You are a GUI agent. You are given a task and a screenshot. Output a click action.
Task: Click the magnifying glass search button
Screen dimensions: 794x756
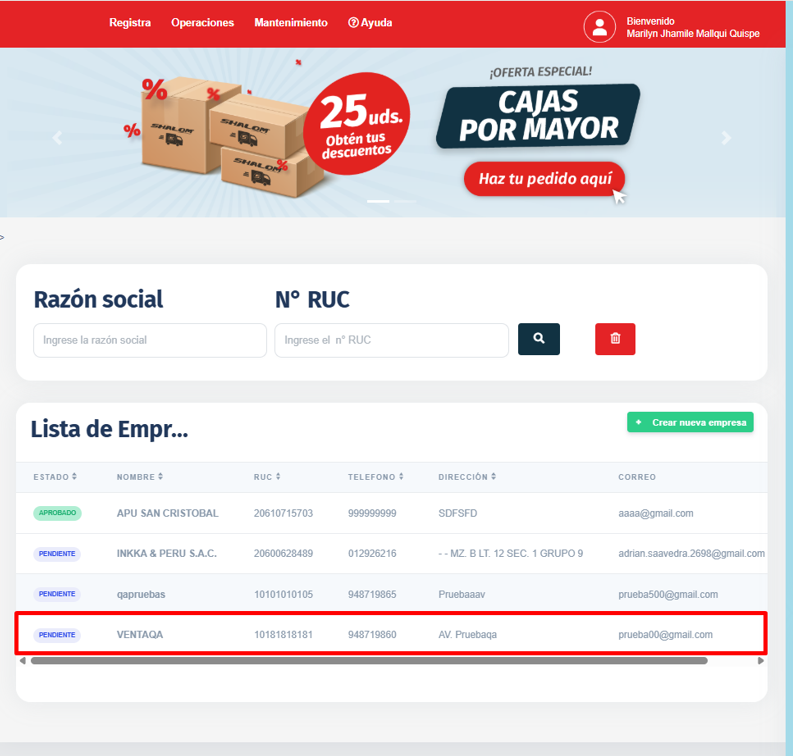tap(538, 339)
